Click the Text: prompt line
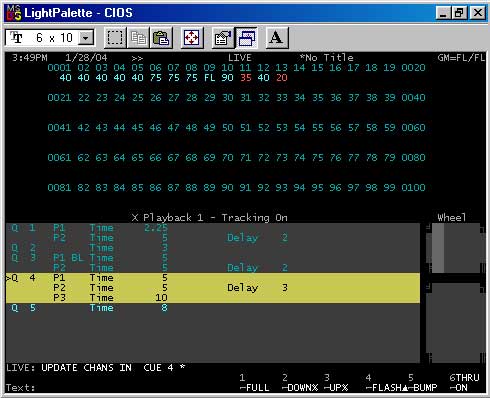Viewport: 490px width, 398px height. coord(20,388)
